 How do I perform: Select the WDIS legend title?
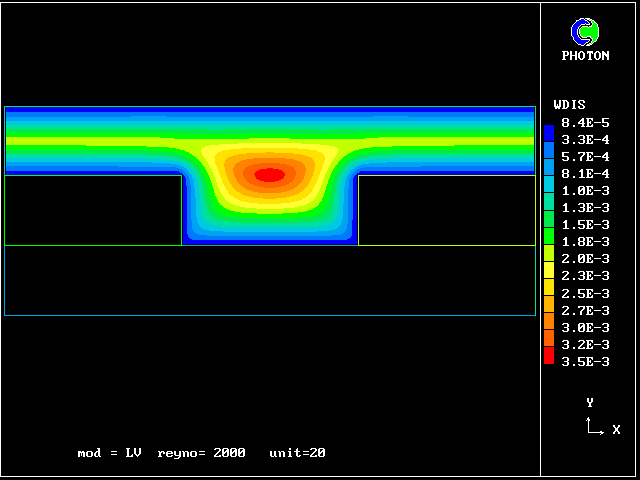[x=569, y=105]
